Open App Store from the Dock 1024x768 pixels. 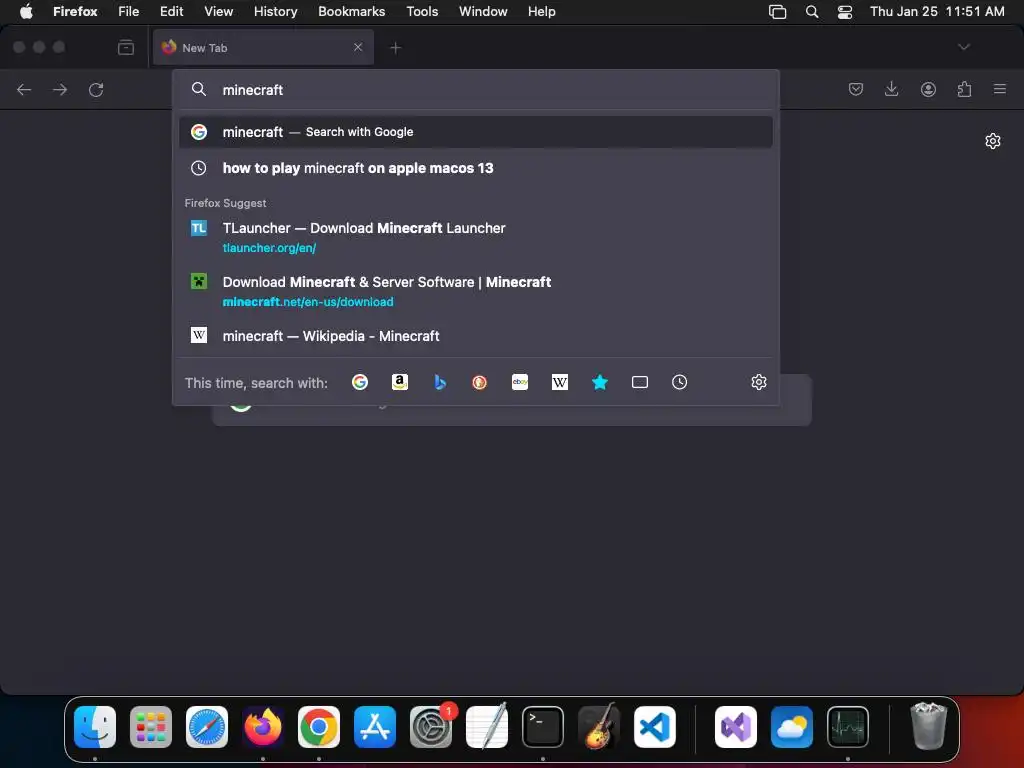[x=375, y=727]
